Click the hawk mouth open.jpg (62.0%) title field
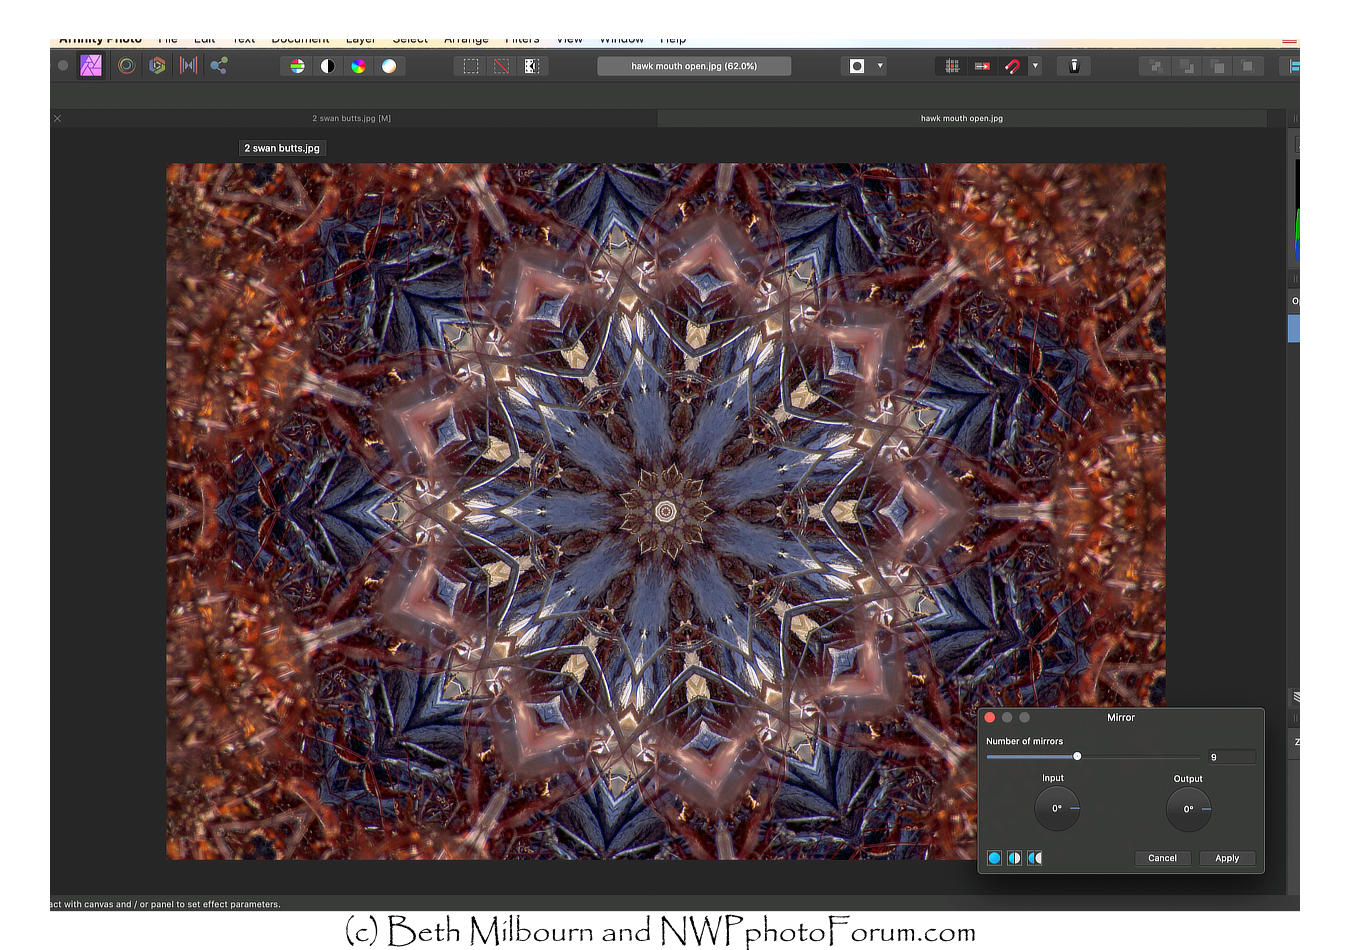The image size is (1350, 950). click(x=694, y=66)
